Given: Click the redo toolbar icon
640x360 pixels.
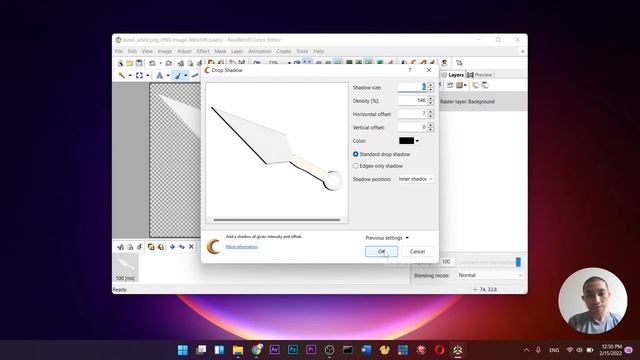Looking at the screenshot, I should [x=169, y=63].
